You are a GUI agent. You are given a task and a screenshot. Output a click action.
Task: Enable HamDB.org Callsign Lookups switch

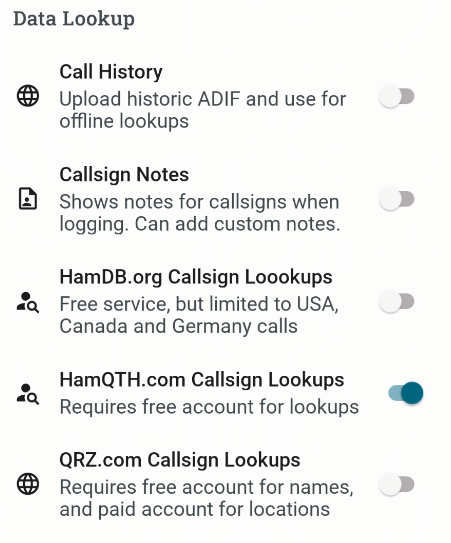[x=397, y=301]
